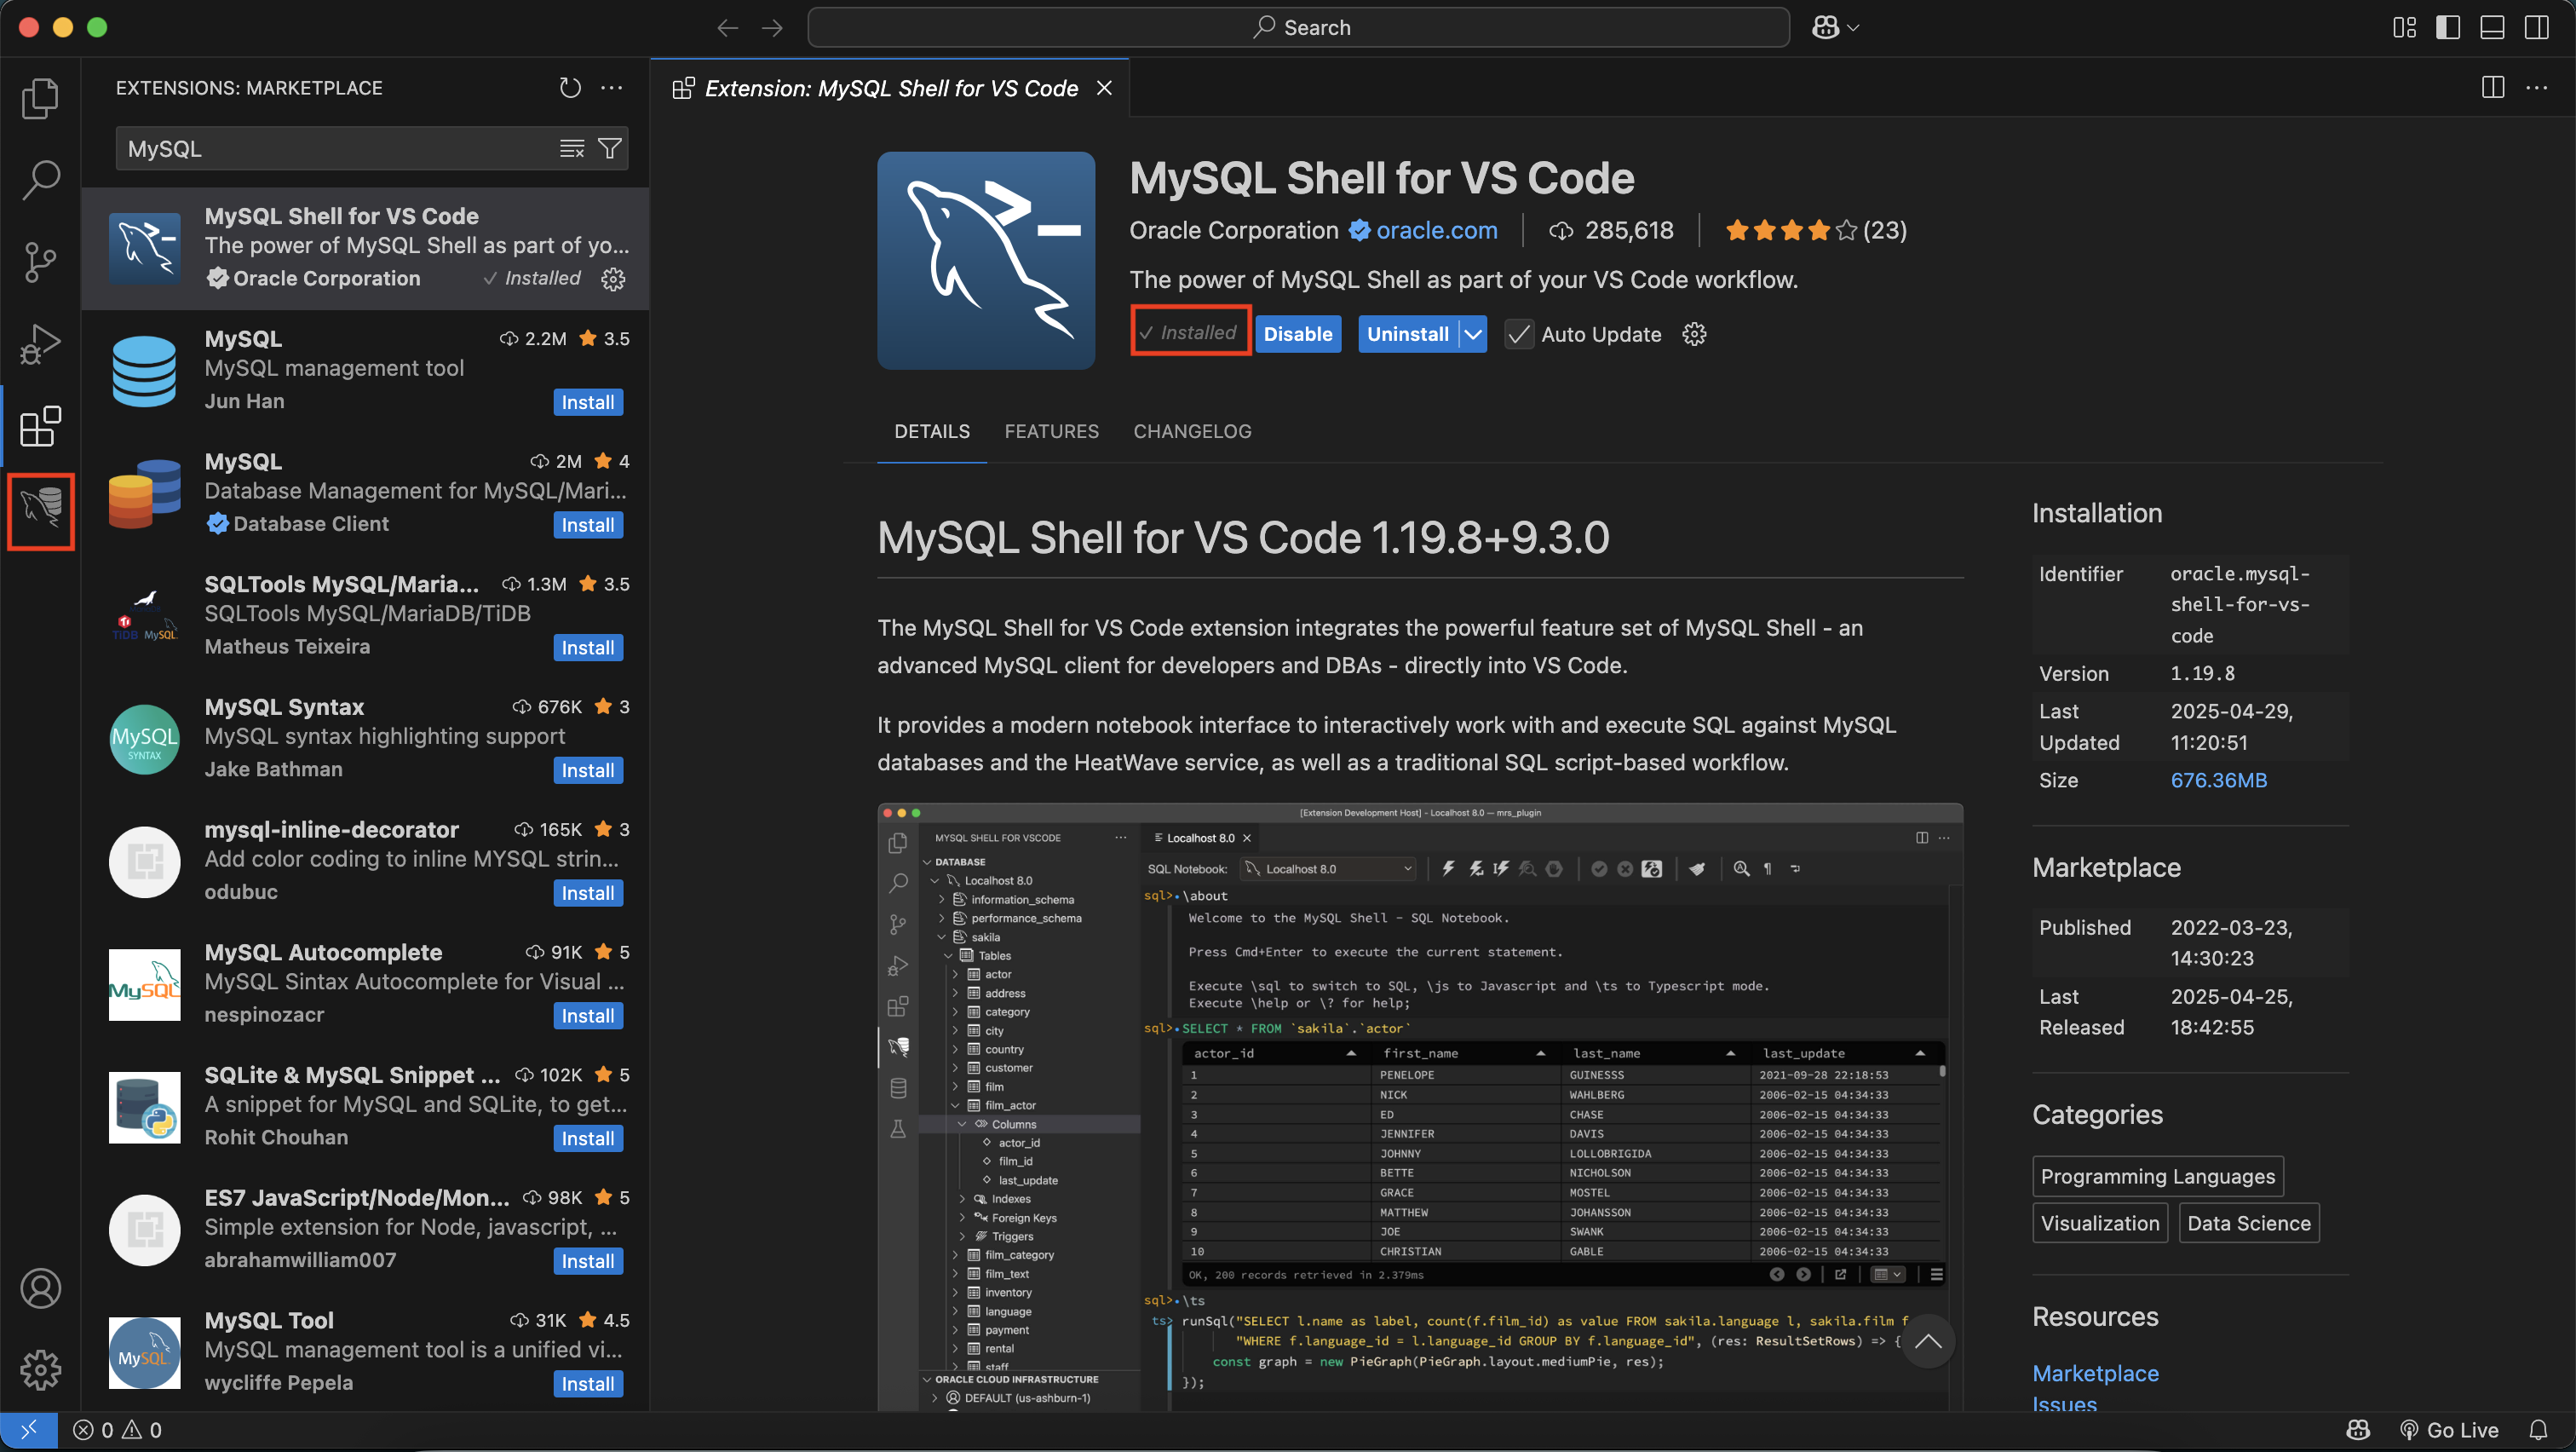Enable Auto Update checkbox
This screenshot has height=1452, width=2576.
(x=1518, y=334)
